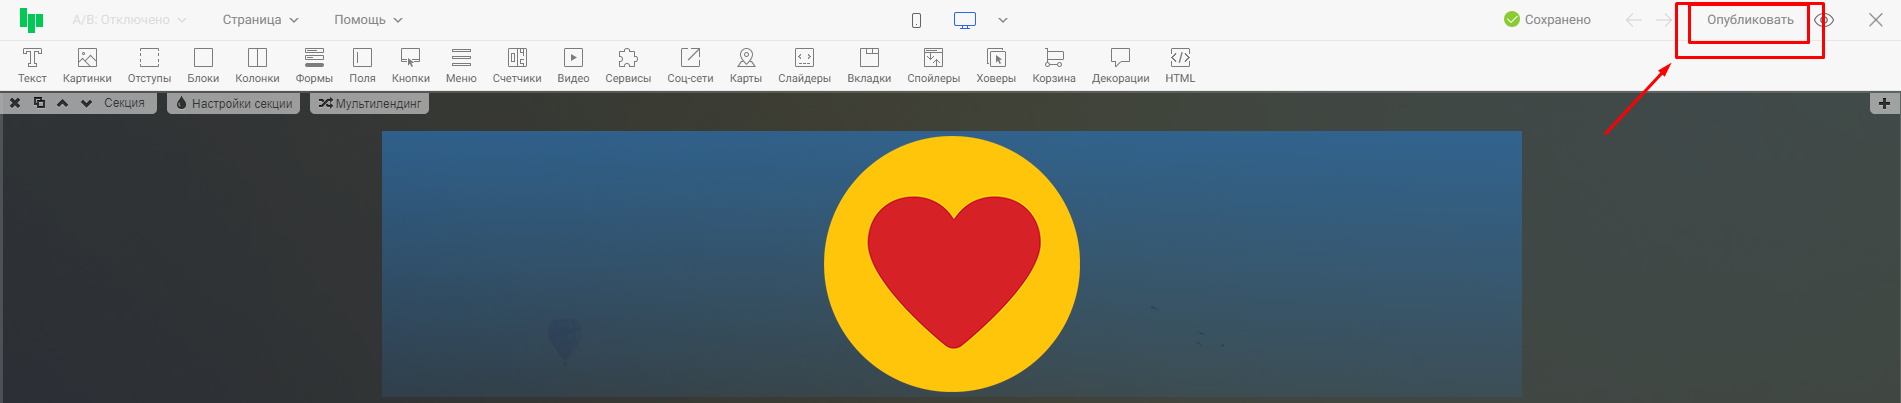This screenshot has width=1901, height=403.
Task: Open the Картинки image tool
Action: click(x=87, y=64)
